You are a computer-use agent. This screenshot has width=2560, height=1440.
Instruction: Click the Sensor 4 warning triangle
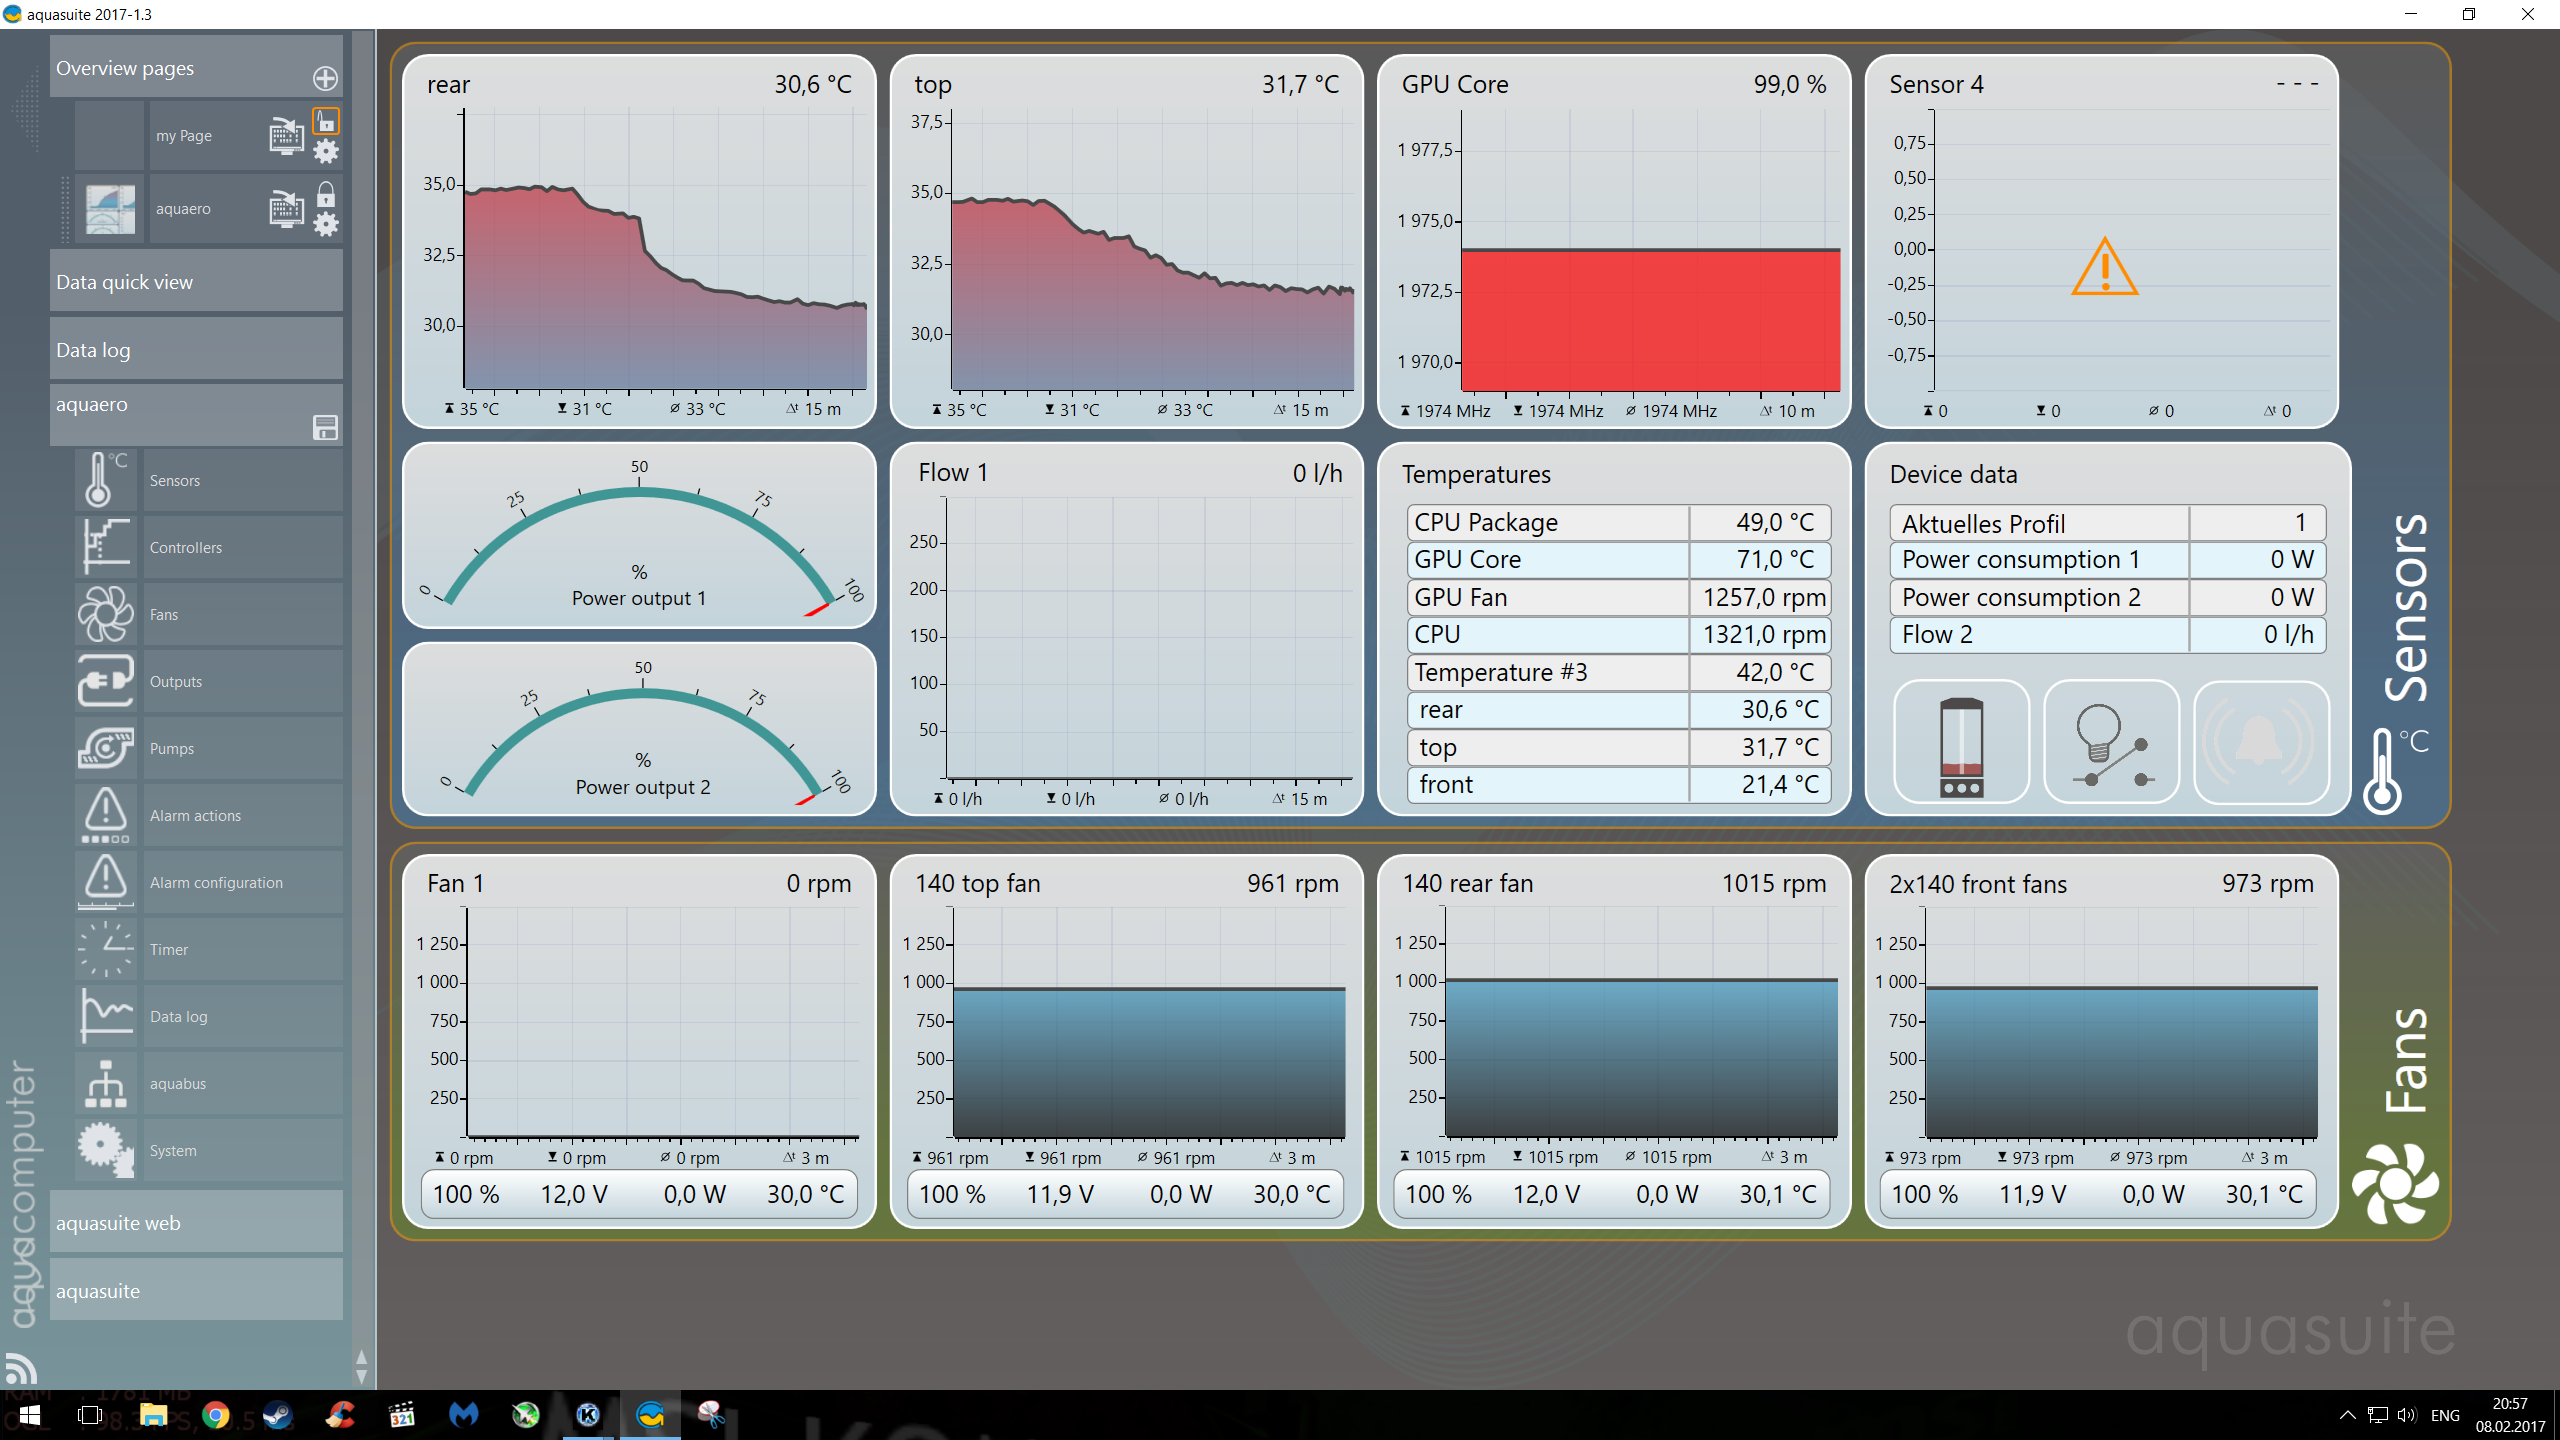click(2104, 267)
